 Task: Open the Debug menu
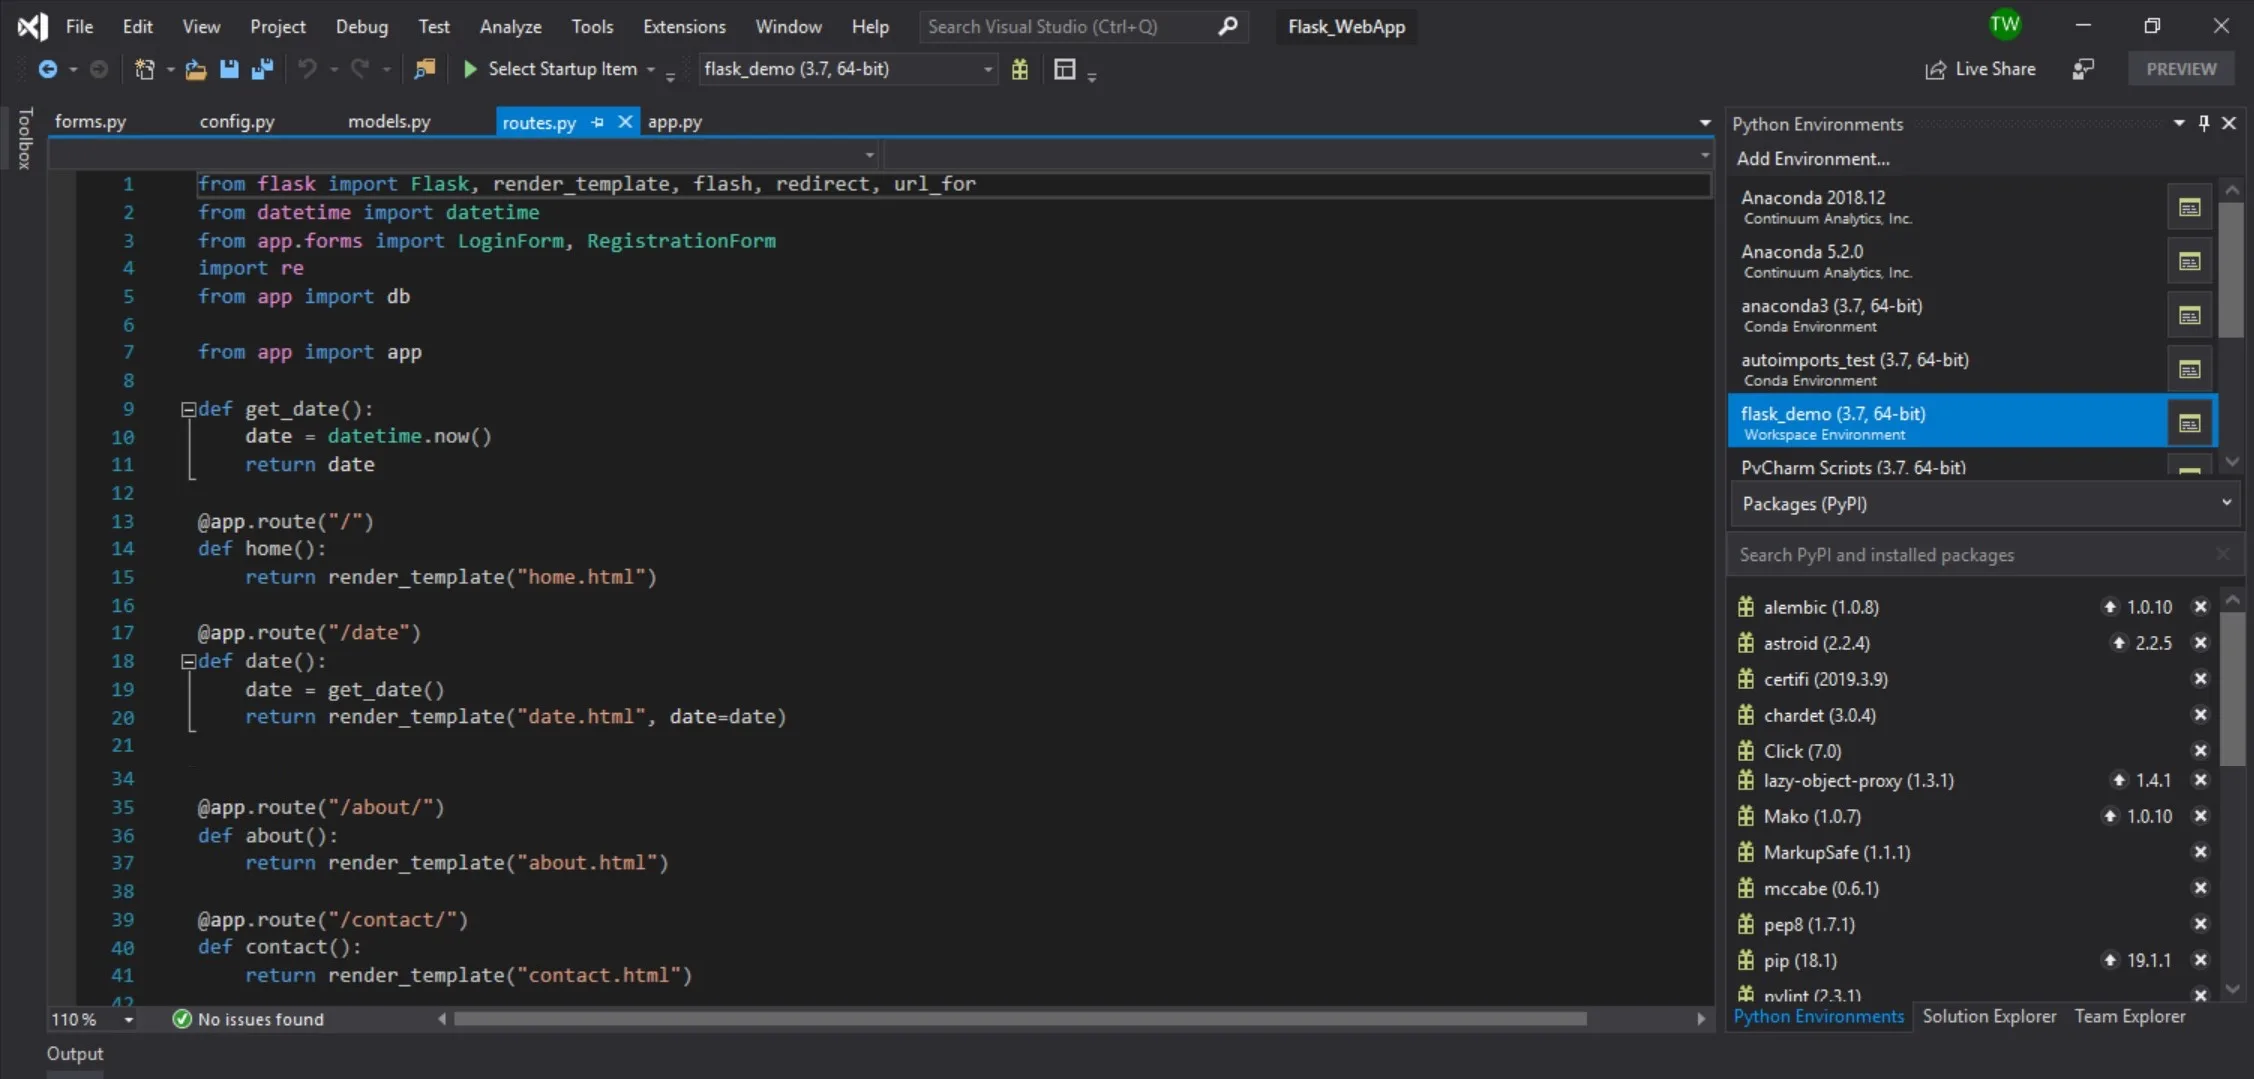point(362,26)
